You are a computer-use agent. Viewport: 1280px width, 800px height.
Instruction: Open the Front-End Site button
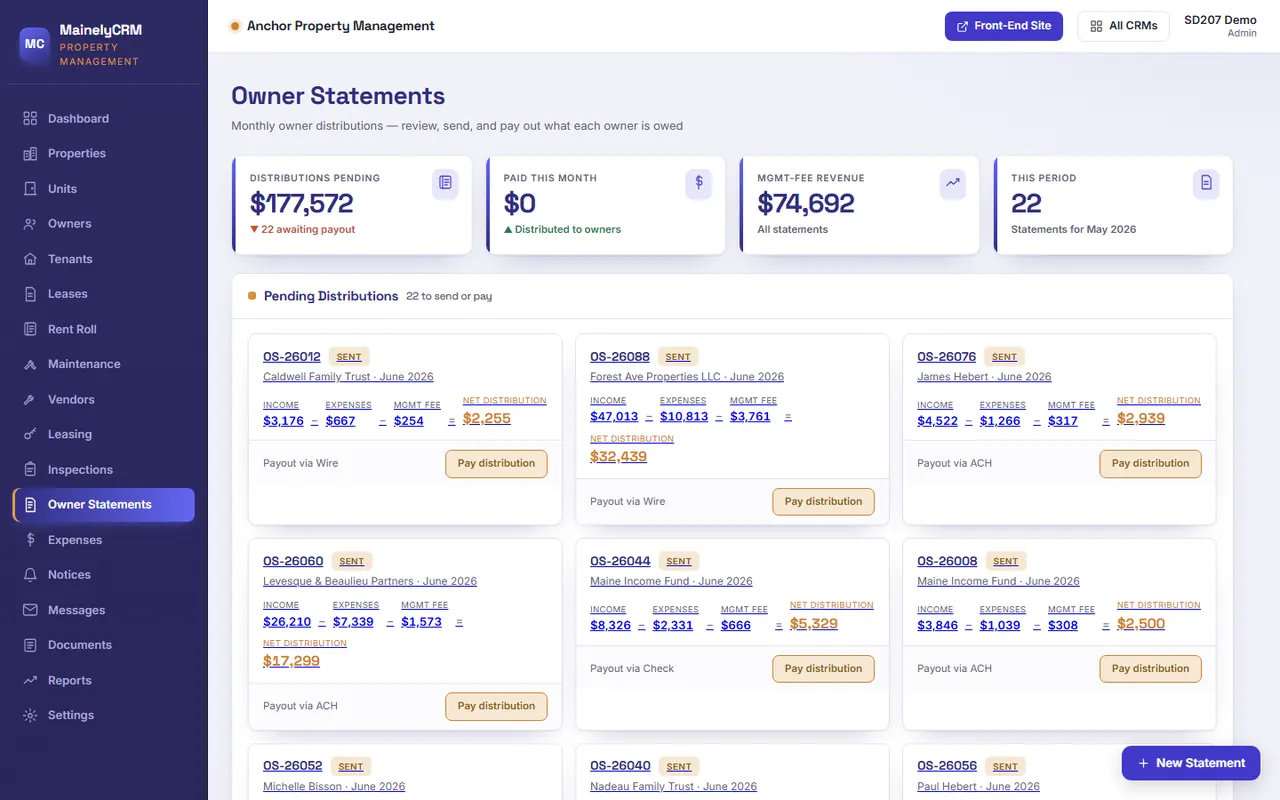[1003, 26]
